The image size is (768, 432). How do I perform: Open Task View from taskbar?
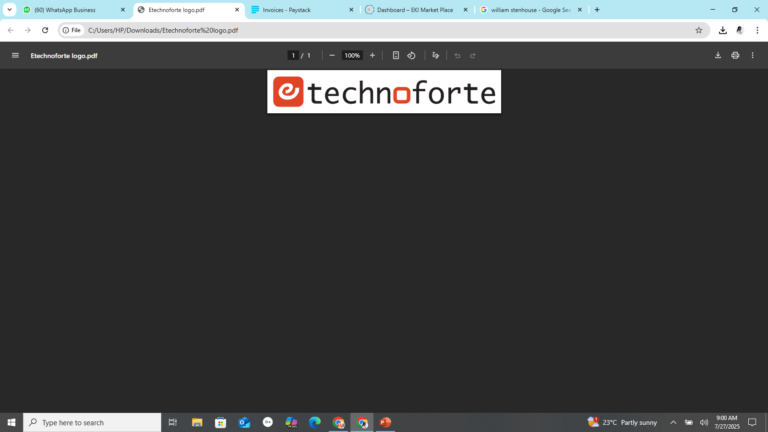coord(173,422)
